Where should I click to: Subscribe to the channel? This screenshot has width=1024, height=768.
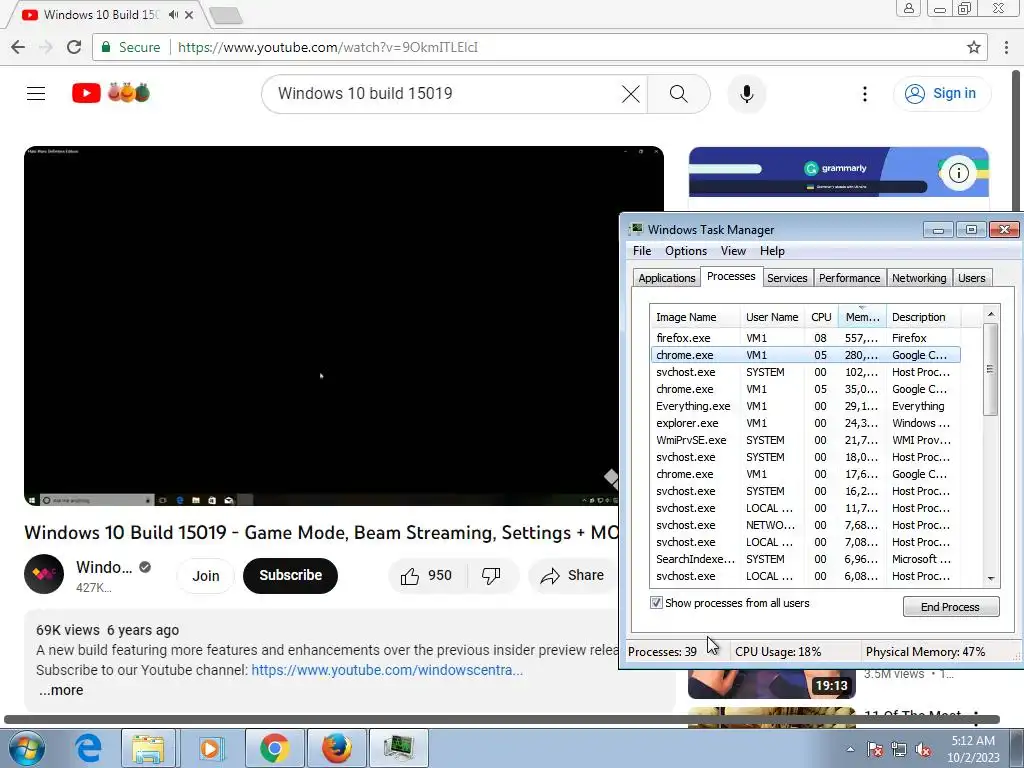(x=291, y=575)
